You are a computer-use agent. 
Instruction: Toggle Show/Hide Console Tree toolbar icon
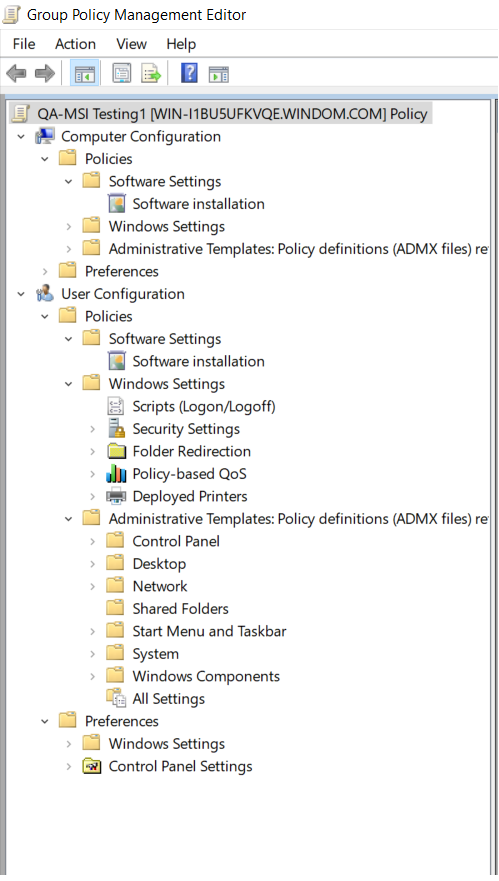click(x=85, y=74)
